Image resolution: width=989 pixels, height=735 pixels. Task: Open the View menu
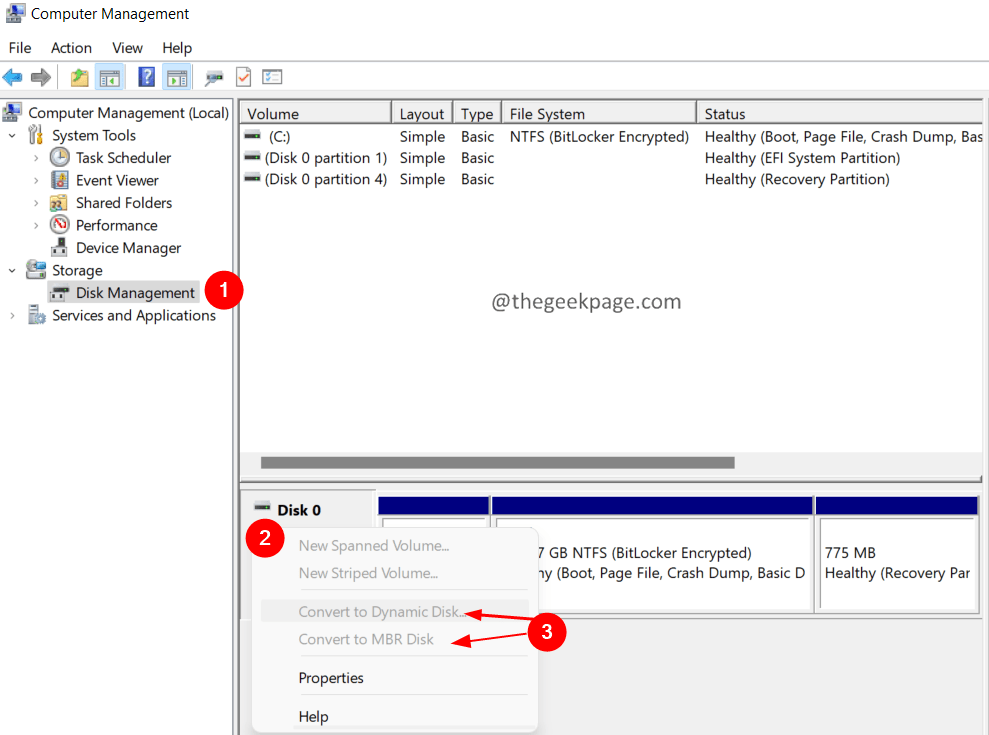pyautogui.click(x=127, y=48)
